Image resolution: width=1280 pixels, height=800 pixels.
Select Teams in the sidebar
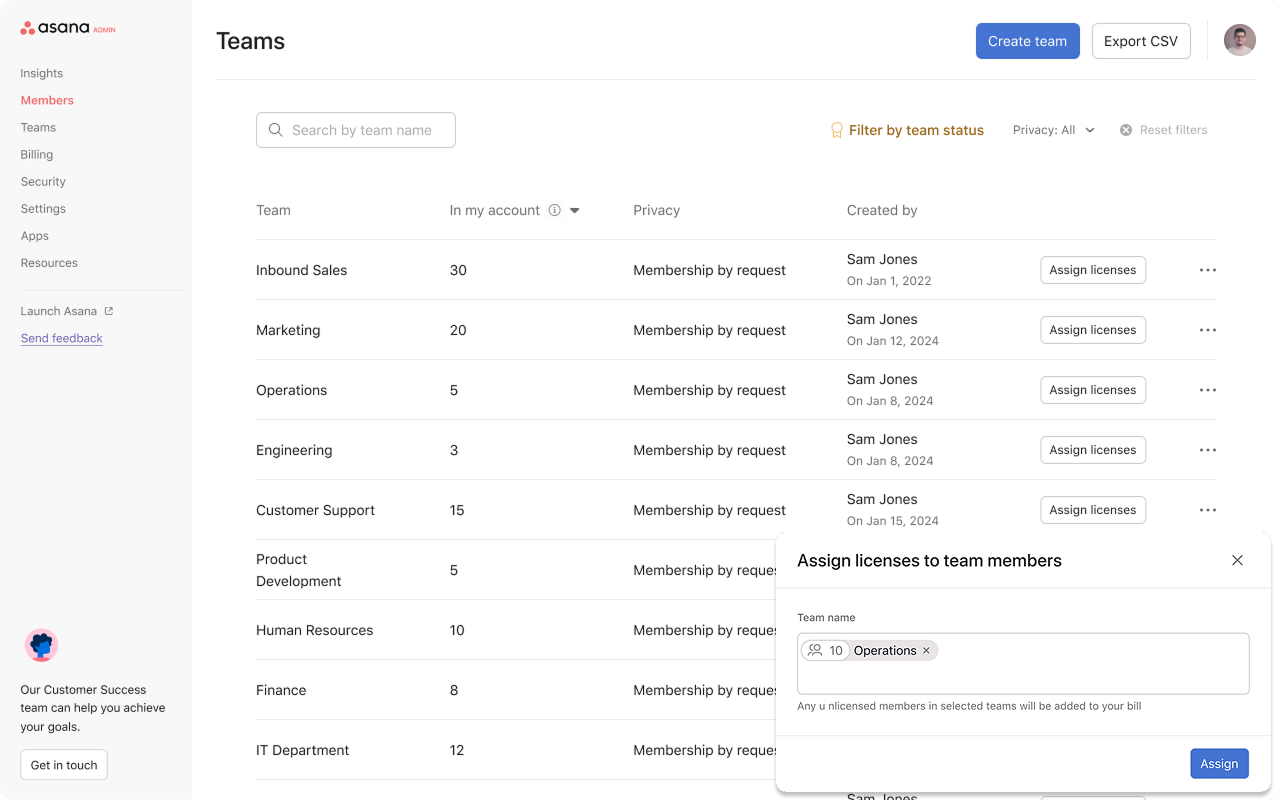point(38,127)
